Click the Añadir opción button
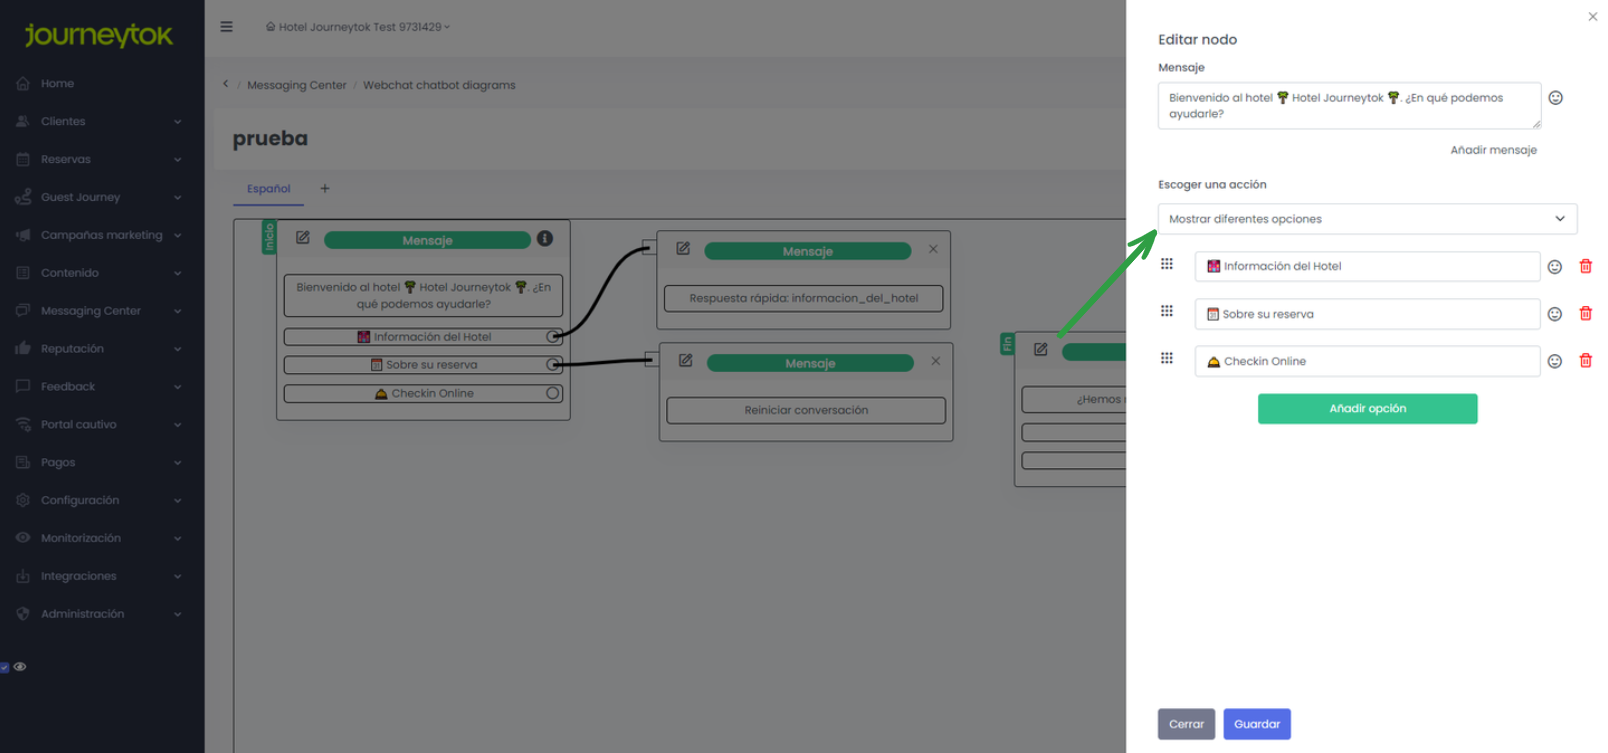The height and width of the screenshot is (753, 1608). click(1367, 409)
